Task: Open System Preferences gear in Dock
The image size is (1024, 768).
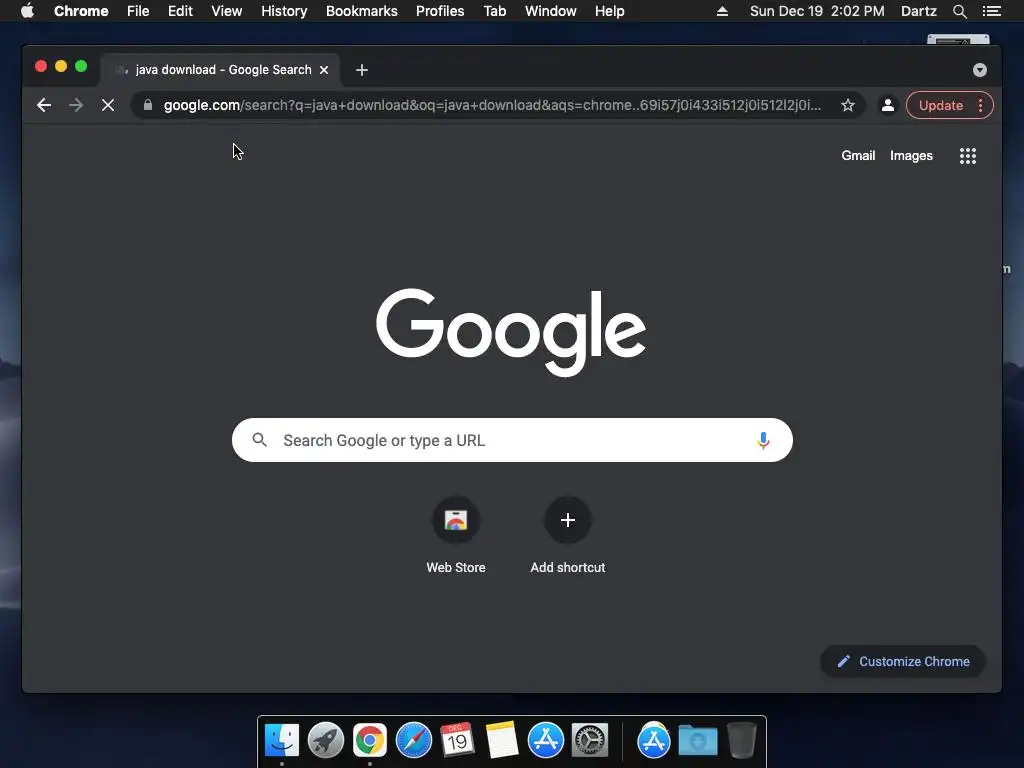Action: 590,740
